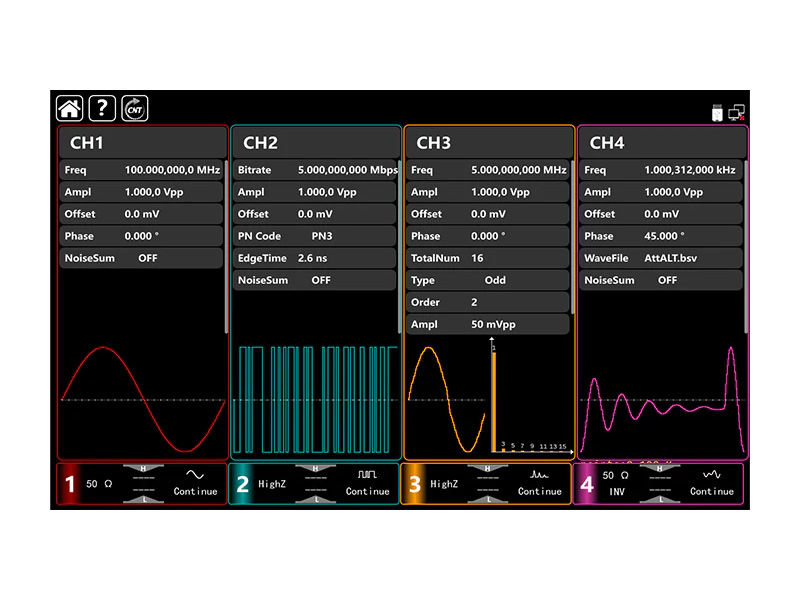The image size is (800, 600).
Task: Toggle channel 2 output using the teal 2
Action: (x=243, y=484)
